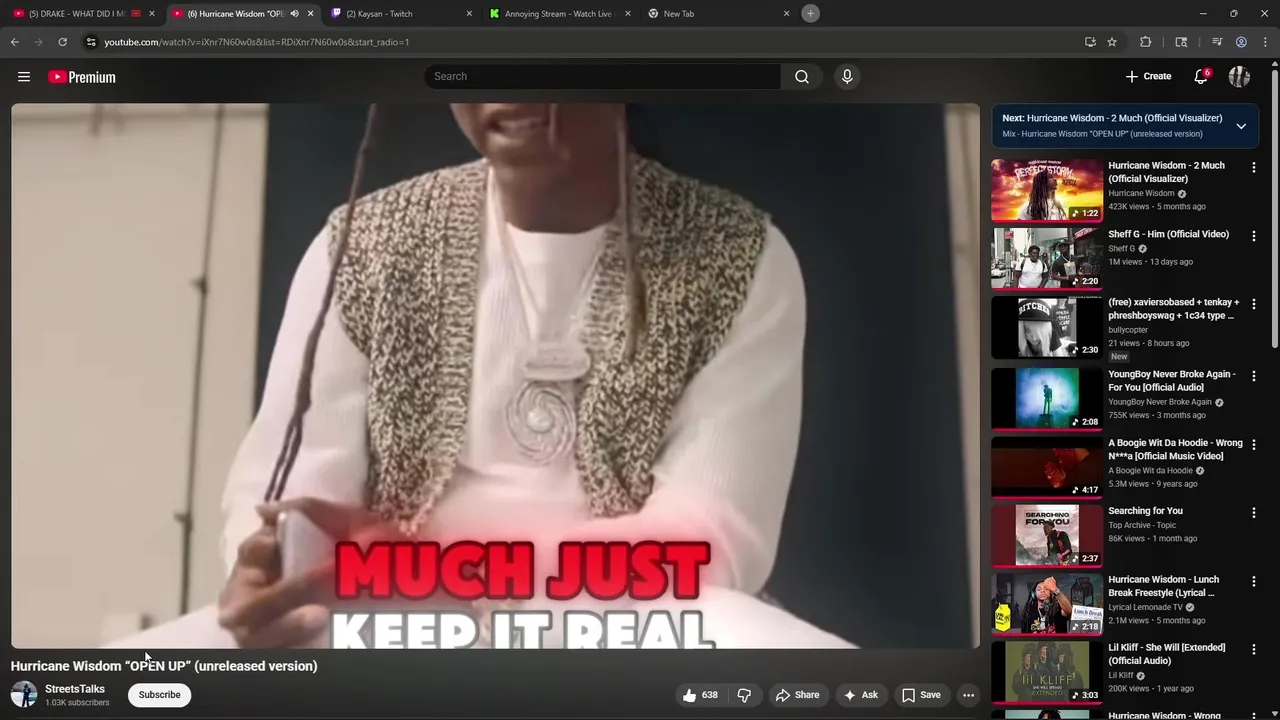Open Sheff G - Him thumbnail
The height and width of the screenshot is (720, 1280).
[1047, 258]
